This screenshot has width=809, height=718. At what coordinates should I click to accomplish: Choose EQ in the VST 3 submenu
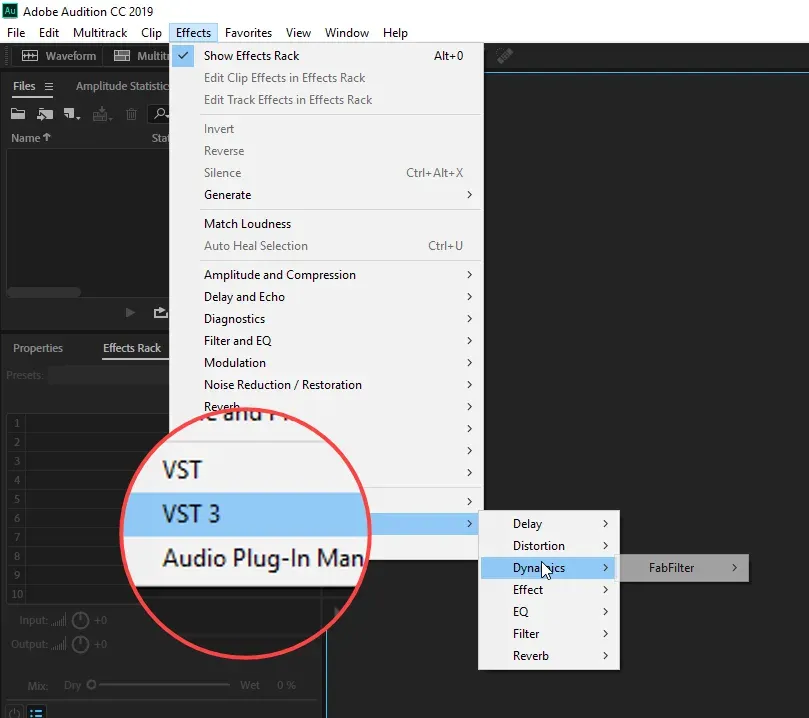(549, 612)
